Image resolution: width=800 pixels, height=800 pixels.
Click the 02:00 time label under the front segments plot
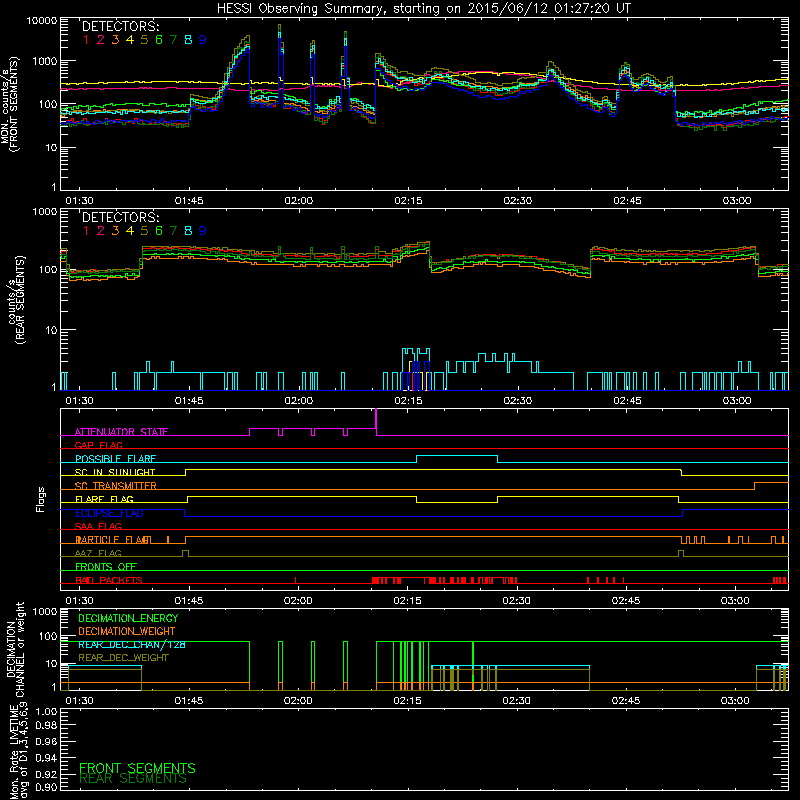tap(298, 201)
